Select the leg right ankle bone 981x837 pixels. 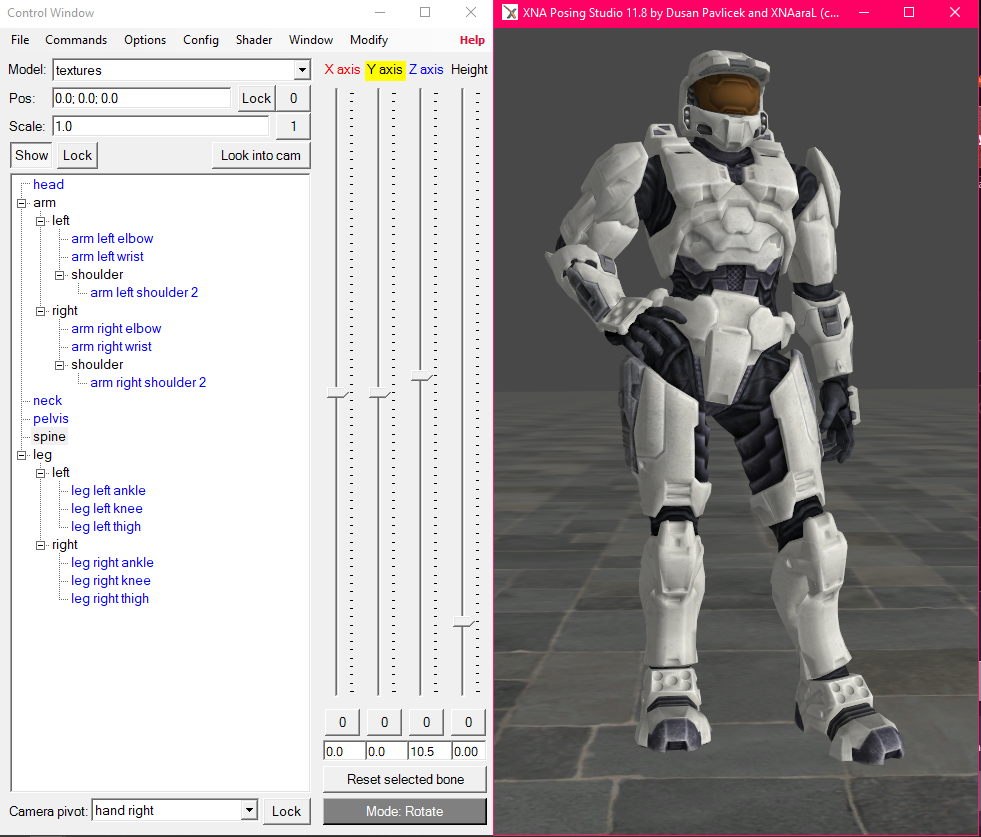pos(112,563)
